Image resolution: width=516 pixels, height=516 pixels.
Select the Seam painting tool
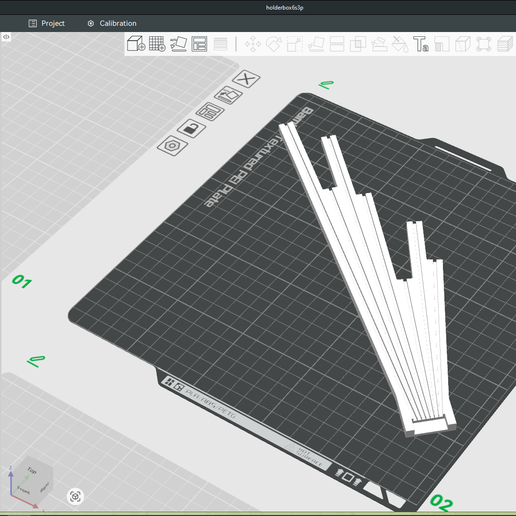pyautogui.click(x=442, y=44)
